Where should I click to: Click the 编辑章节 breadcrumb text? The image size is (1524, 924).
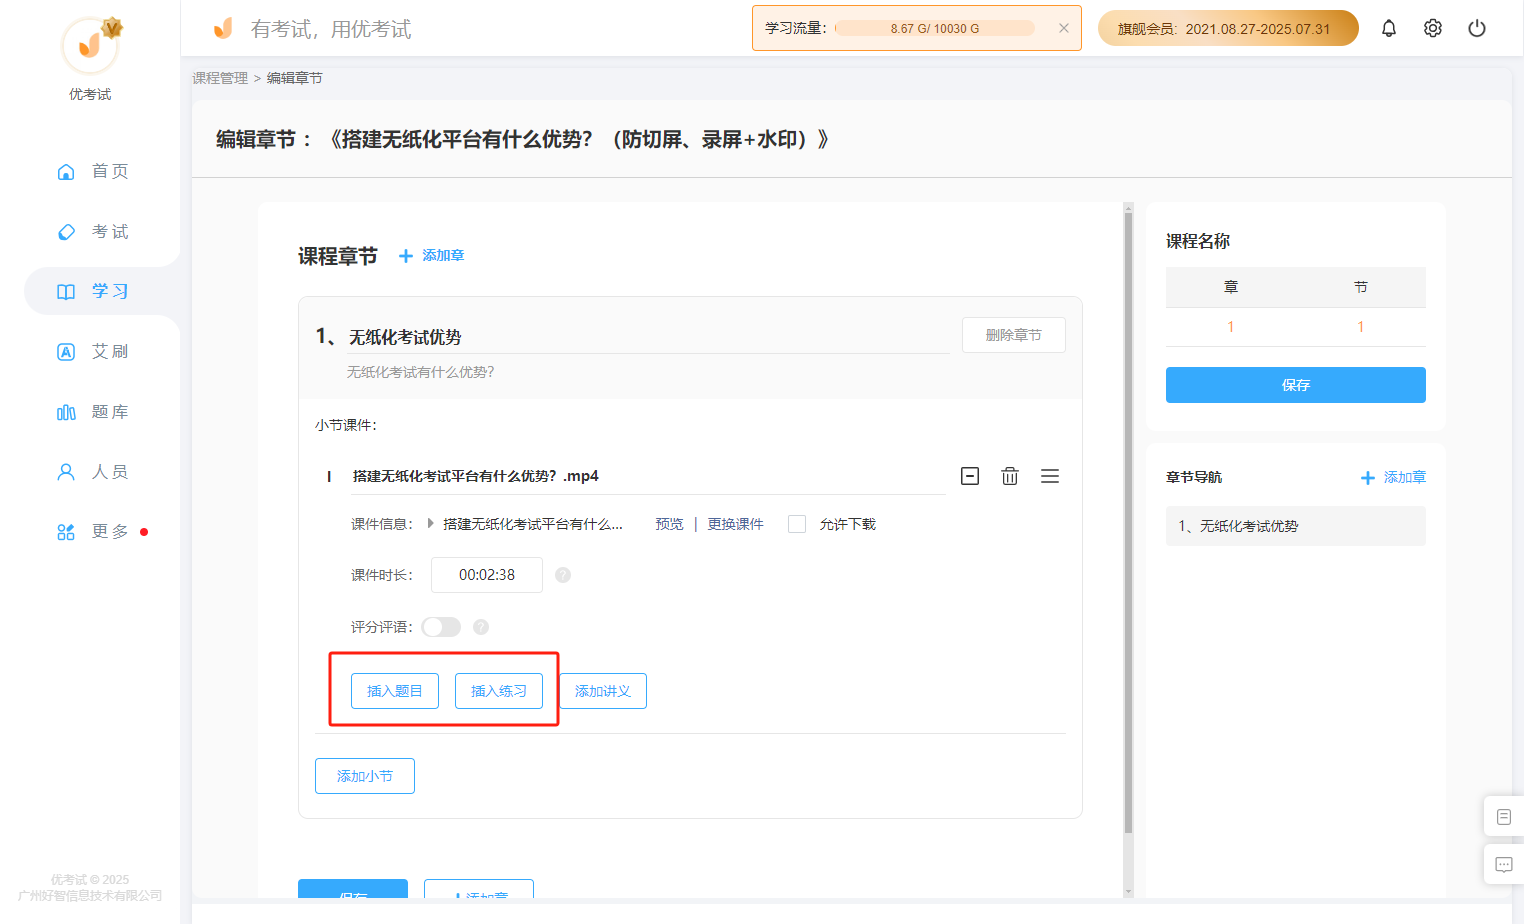(x=294, y=78)
